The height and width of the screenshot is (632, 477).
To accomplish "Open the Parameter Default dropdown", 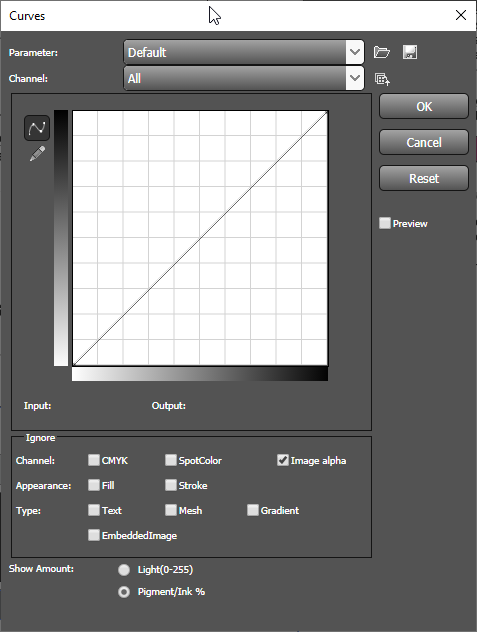I will pos(244,52).
